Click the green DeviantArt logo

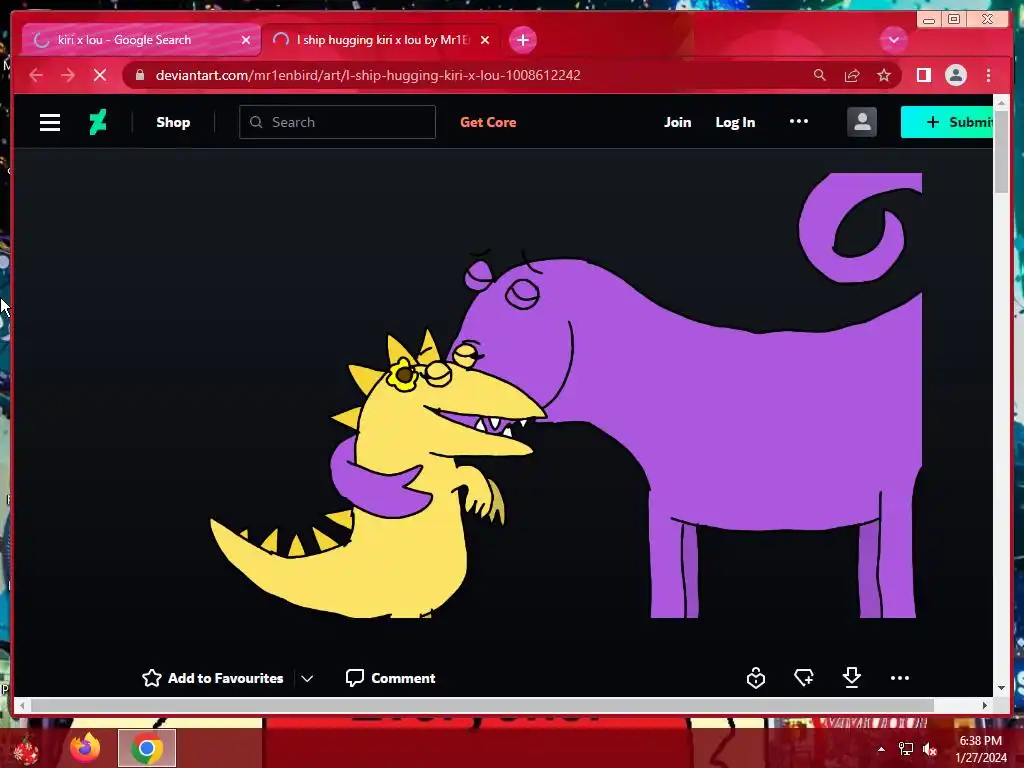98,122
